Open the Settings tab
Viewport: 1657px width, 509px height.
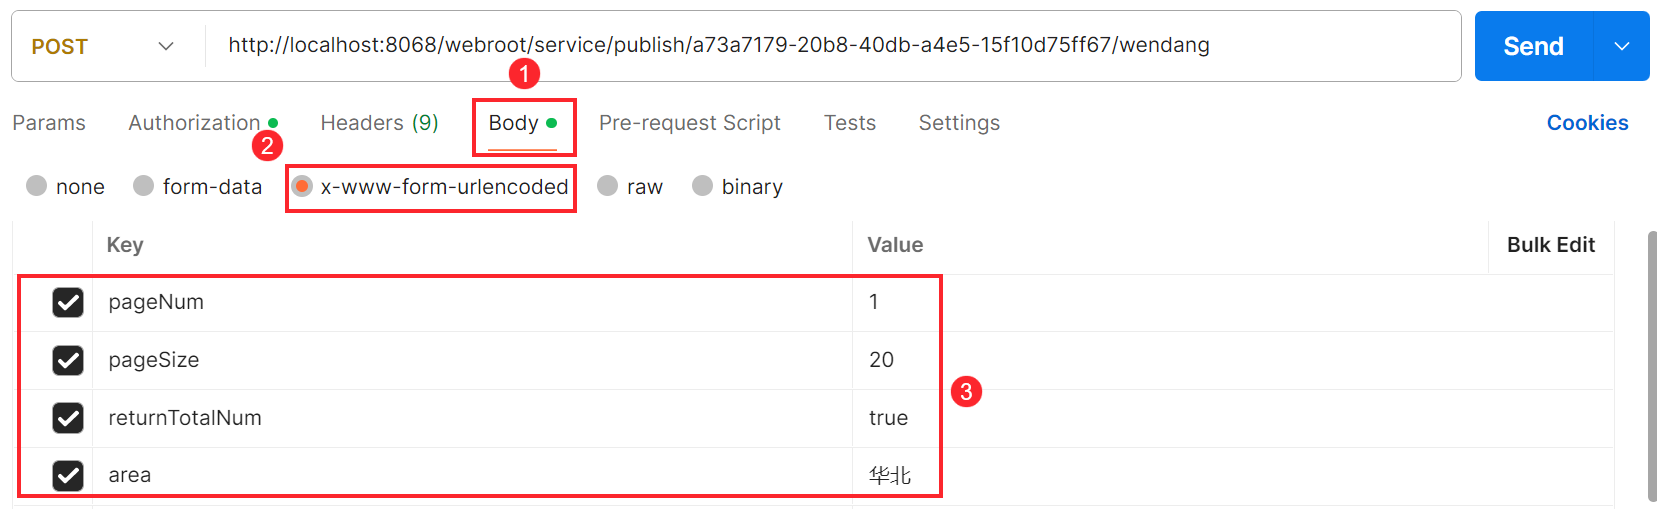click(959, 123)
